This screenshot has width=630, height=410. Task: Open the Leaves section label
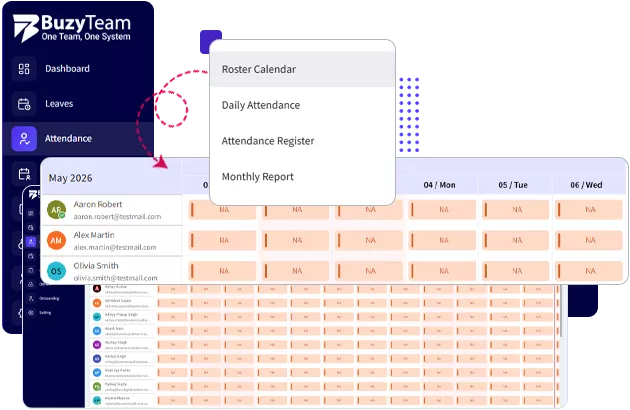tap(59, 104)
